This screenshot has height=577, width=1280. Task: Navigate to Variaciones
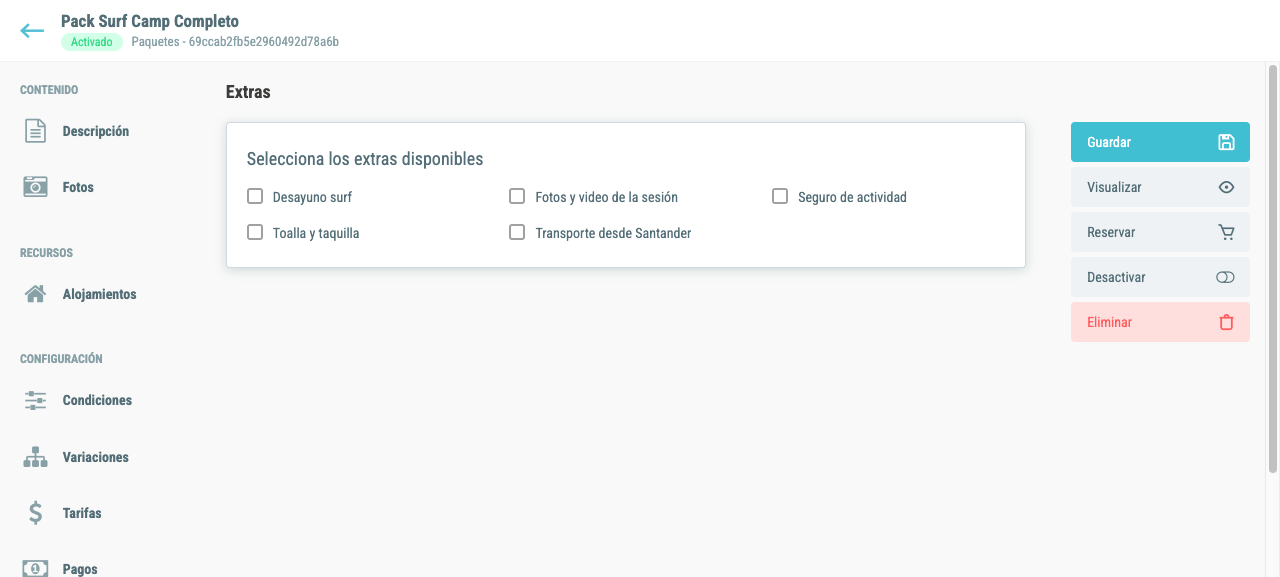96,457
